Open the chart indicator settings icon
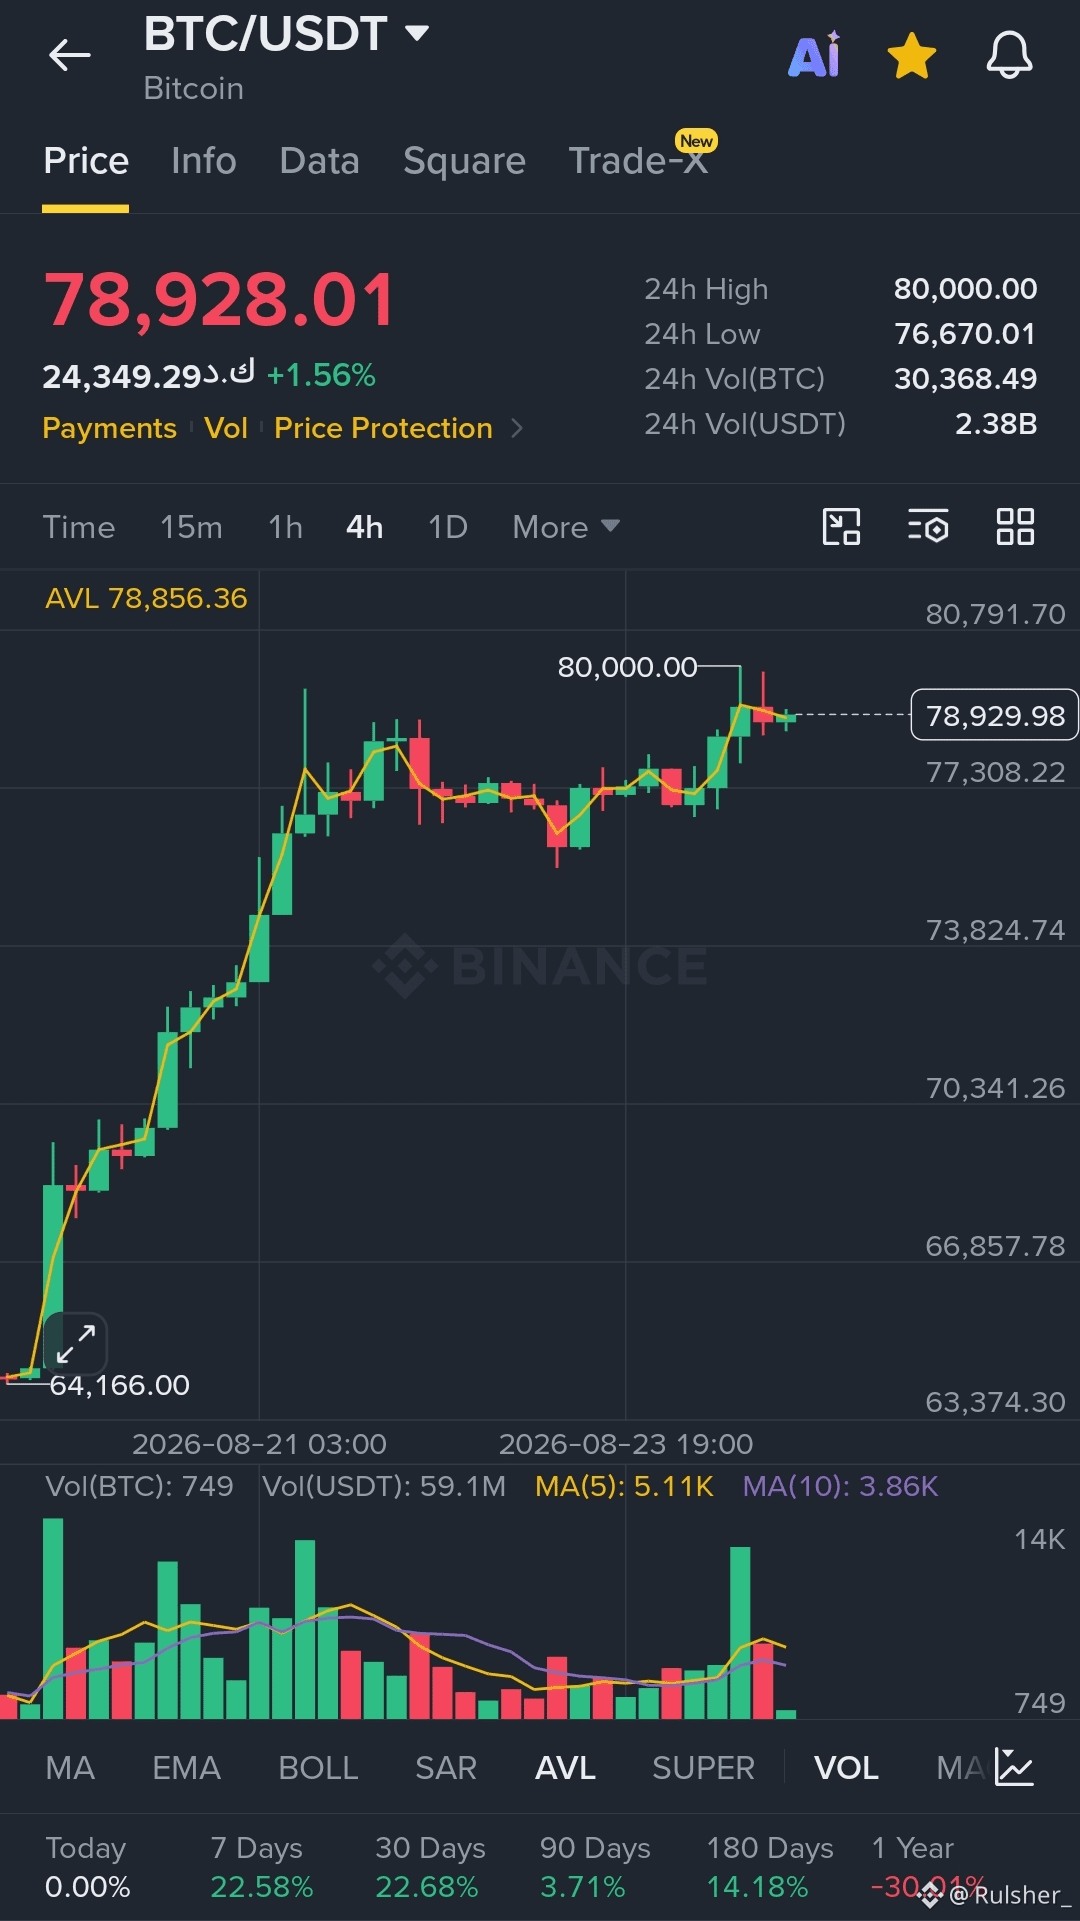This screenshot has width=1080, height=1921. 928,527
